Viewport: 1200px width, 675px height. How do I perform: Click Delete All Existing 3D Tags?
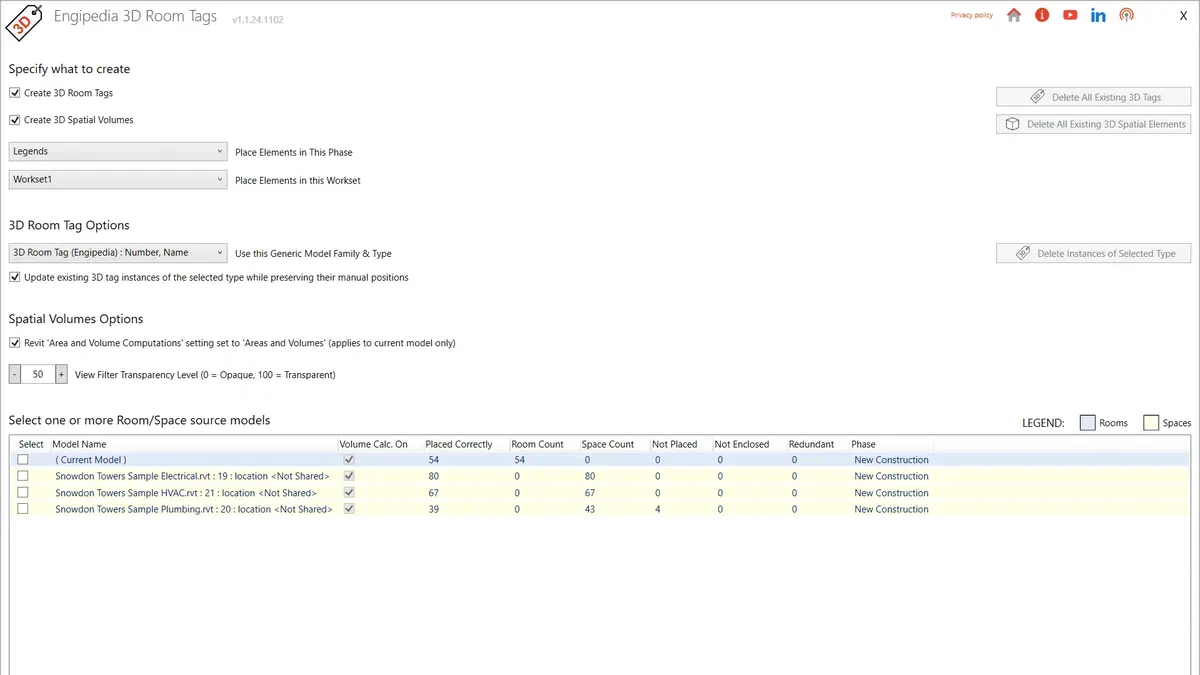pyautogui.click(x=1093, y=97)
